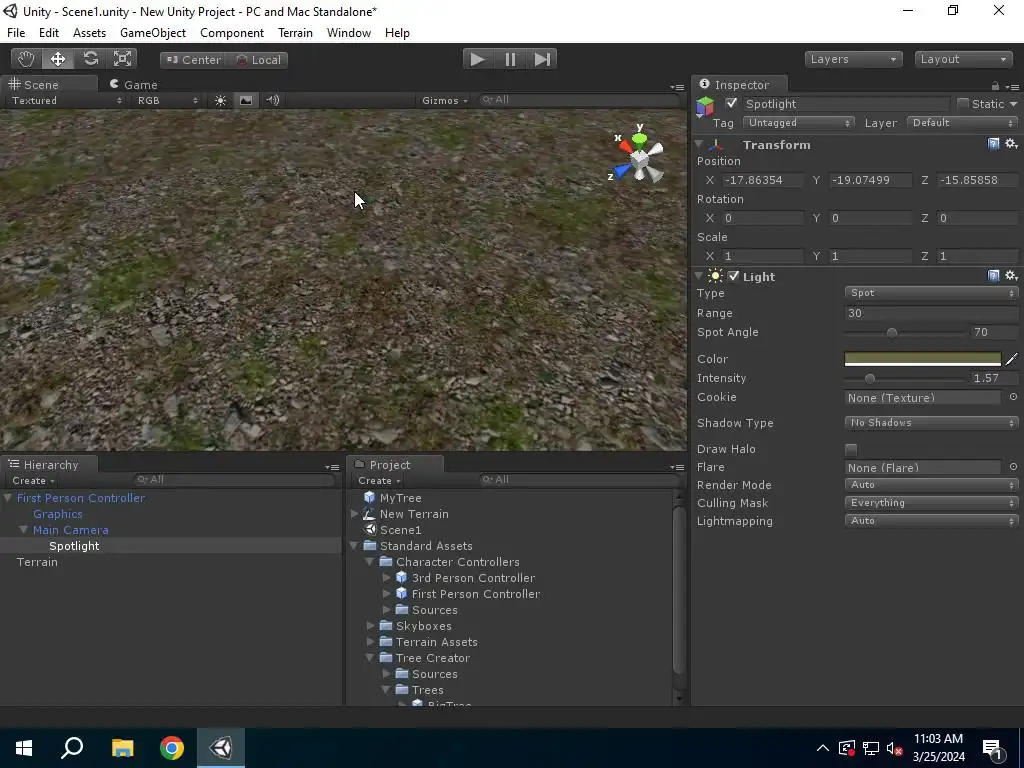Screen dimensions: 1024x768
Task: Open the Terrain menu
Action: click(x=295, y=33)
